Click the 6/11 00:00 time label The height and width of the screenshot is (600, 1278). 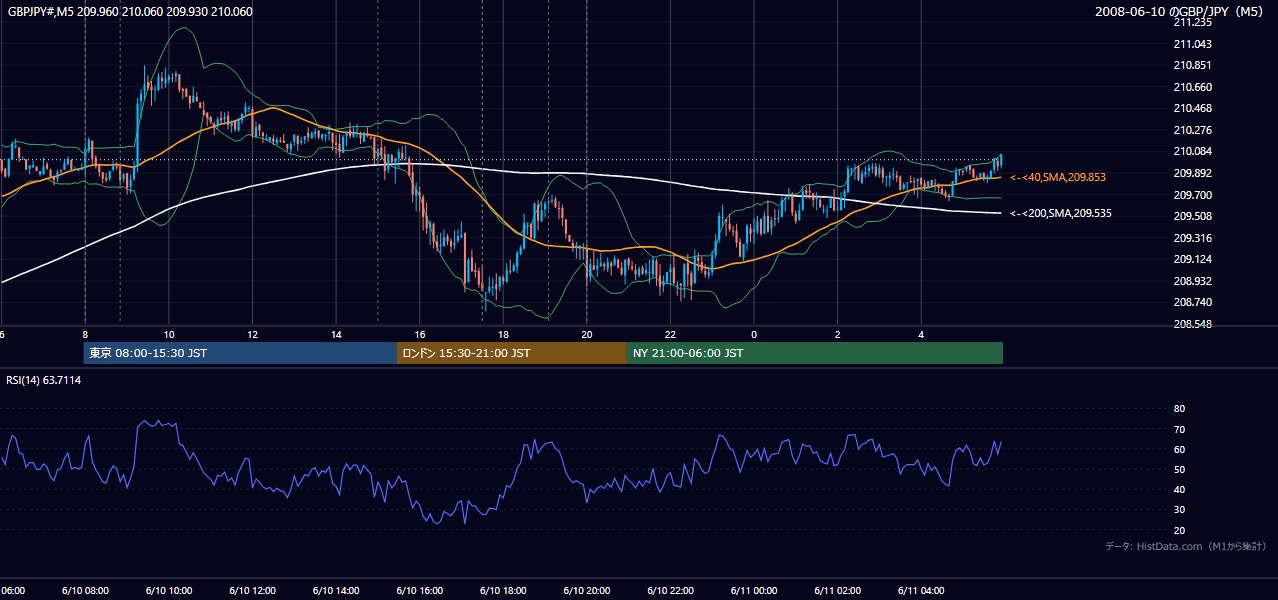[753, 591]
